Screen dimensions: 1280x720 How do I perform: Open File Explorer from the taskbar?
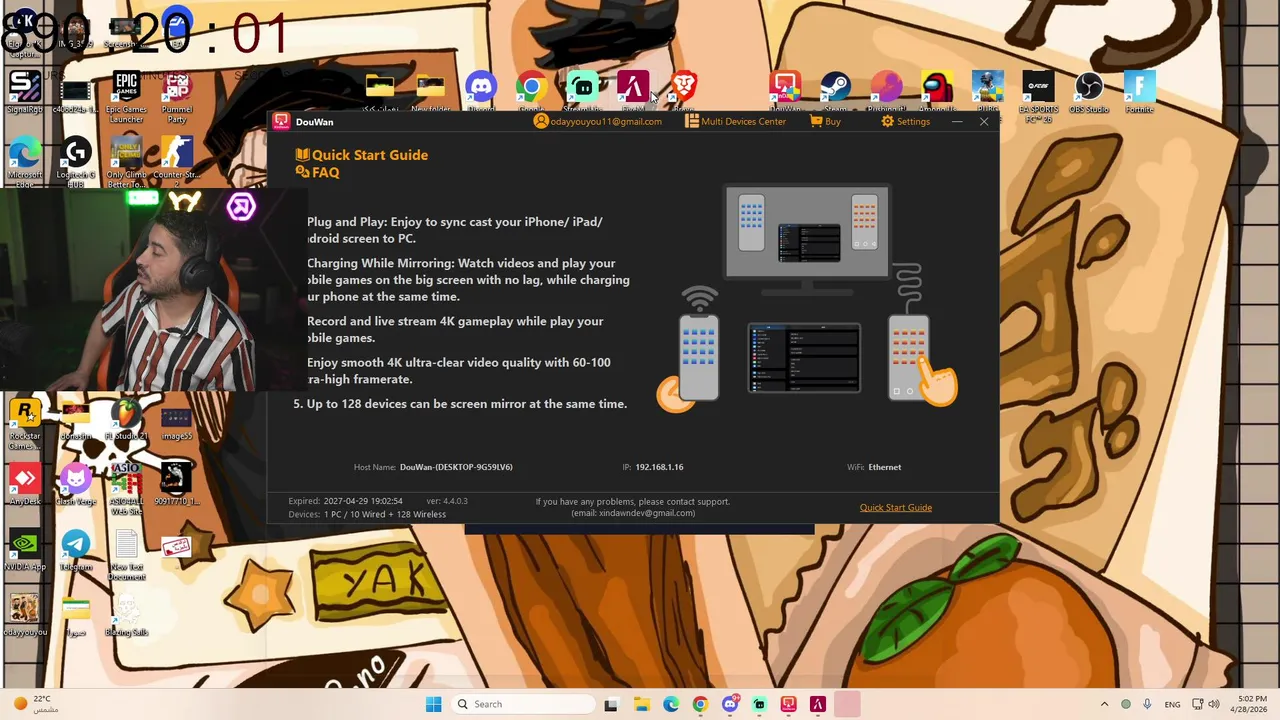tap(641, 704)
